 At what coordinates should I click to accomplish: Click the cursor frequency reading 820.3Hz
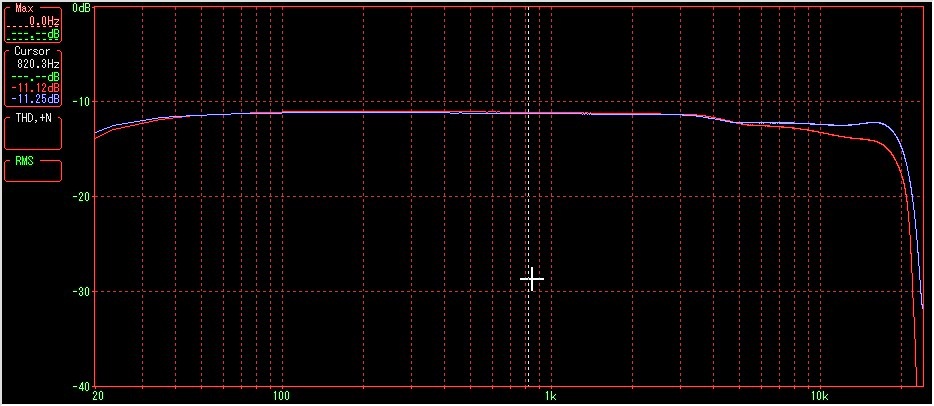(40, 63)
